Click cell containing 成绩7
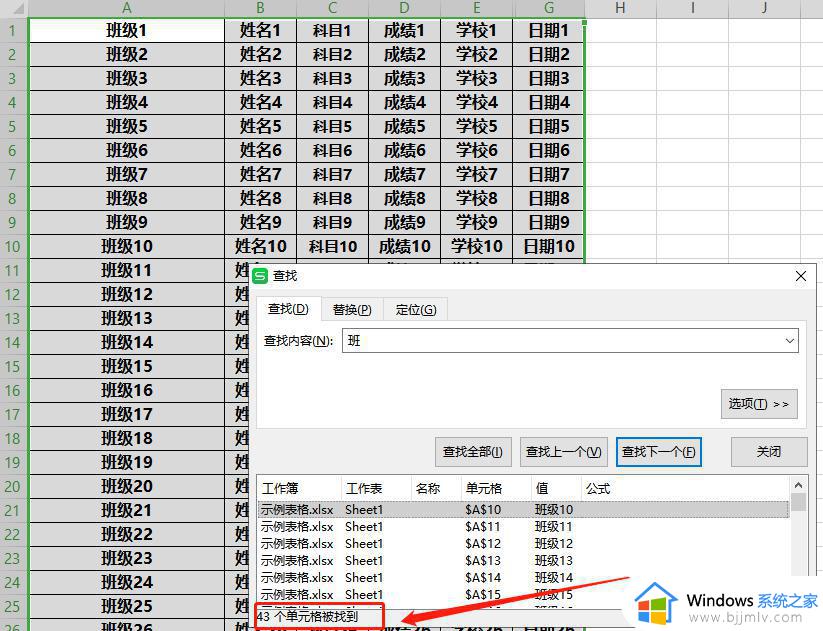 [x=404, y=174]
